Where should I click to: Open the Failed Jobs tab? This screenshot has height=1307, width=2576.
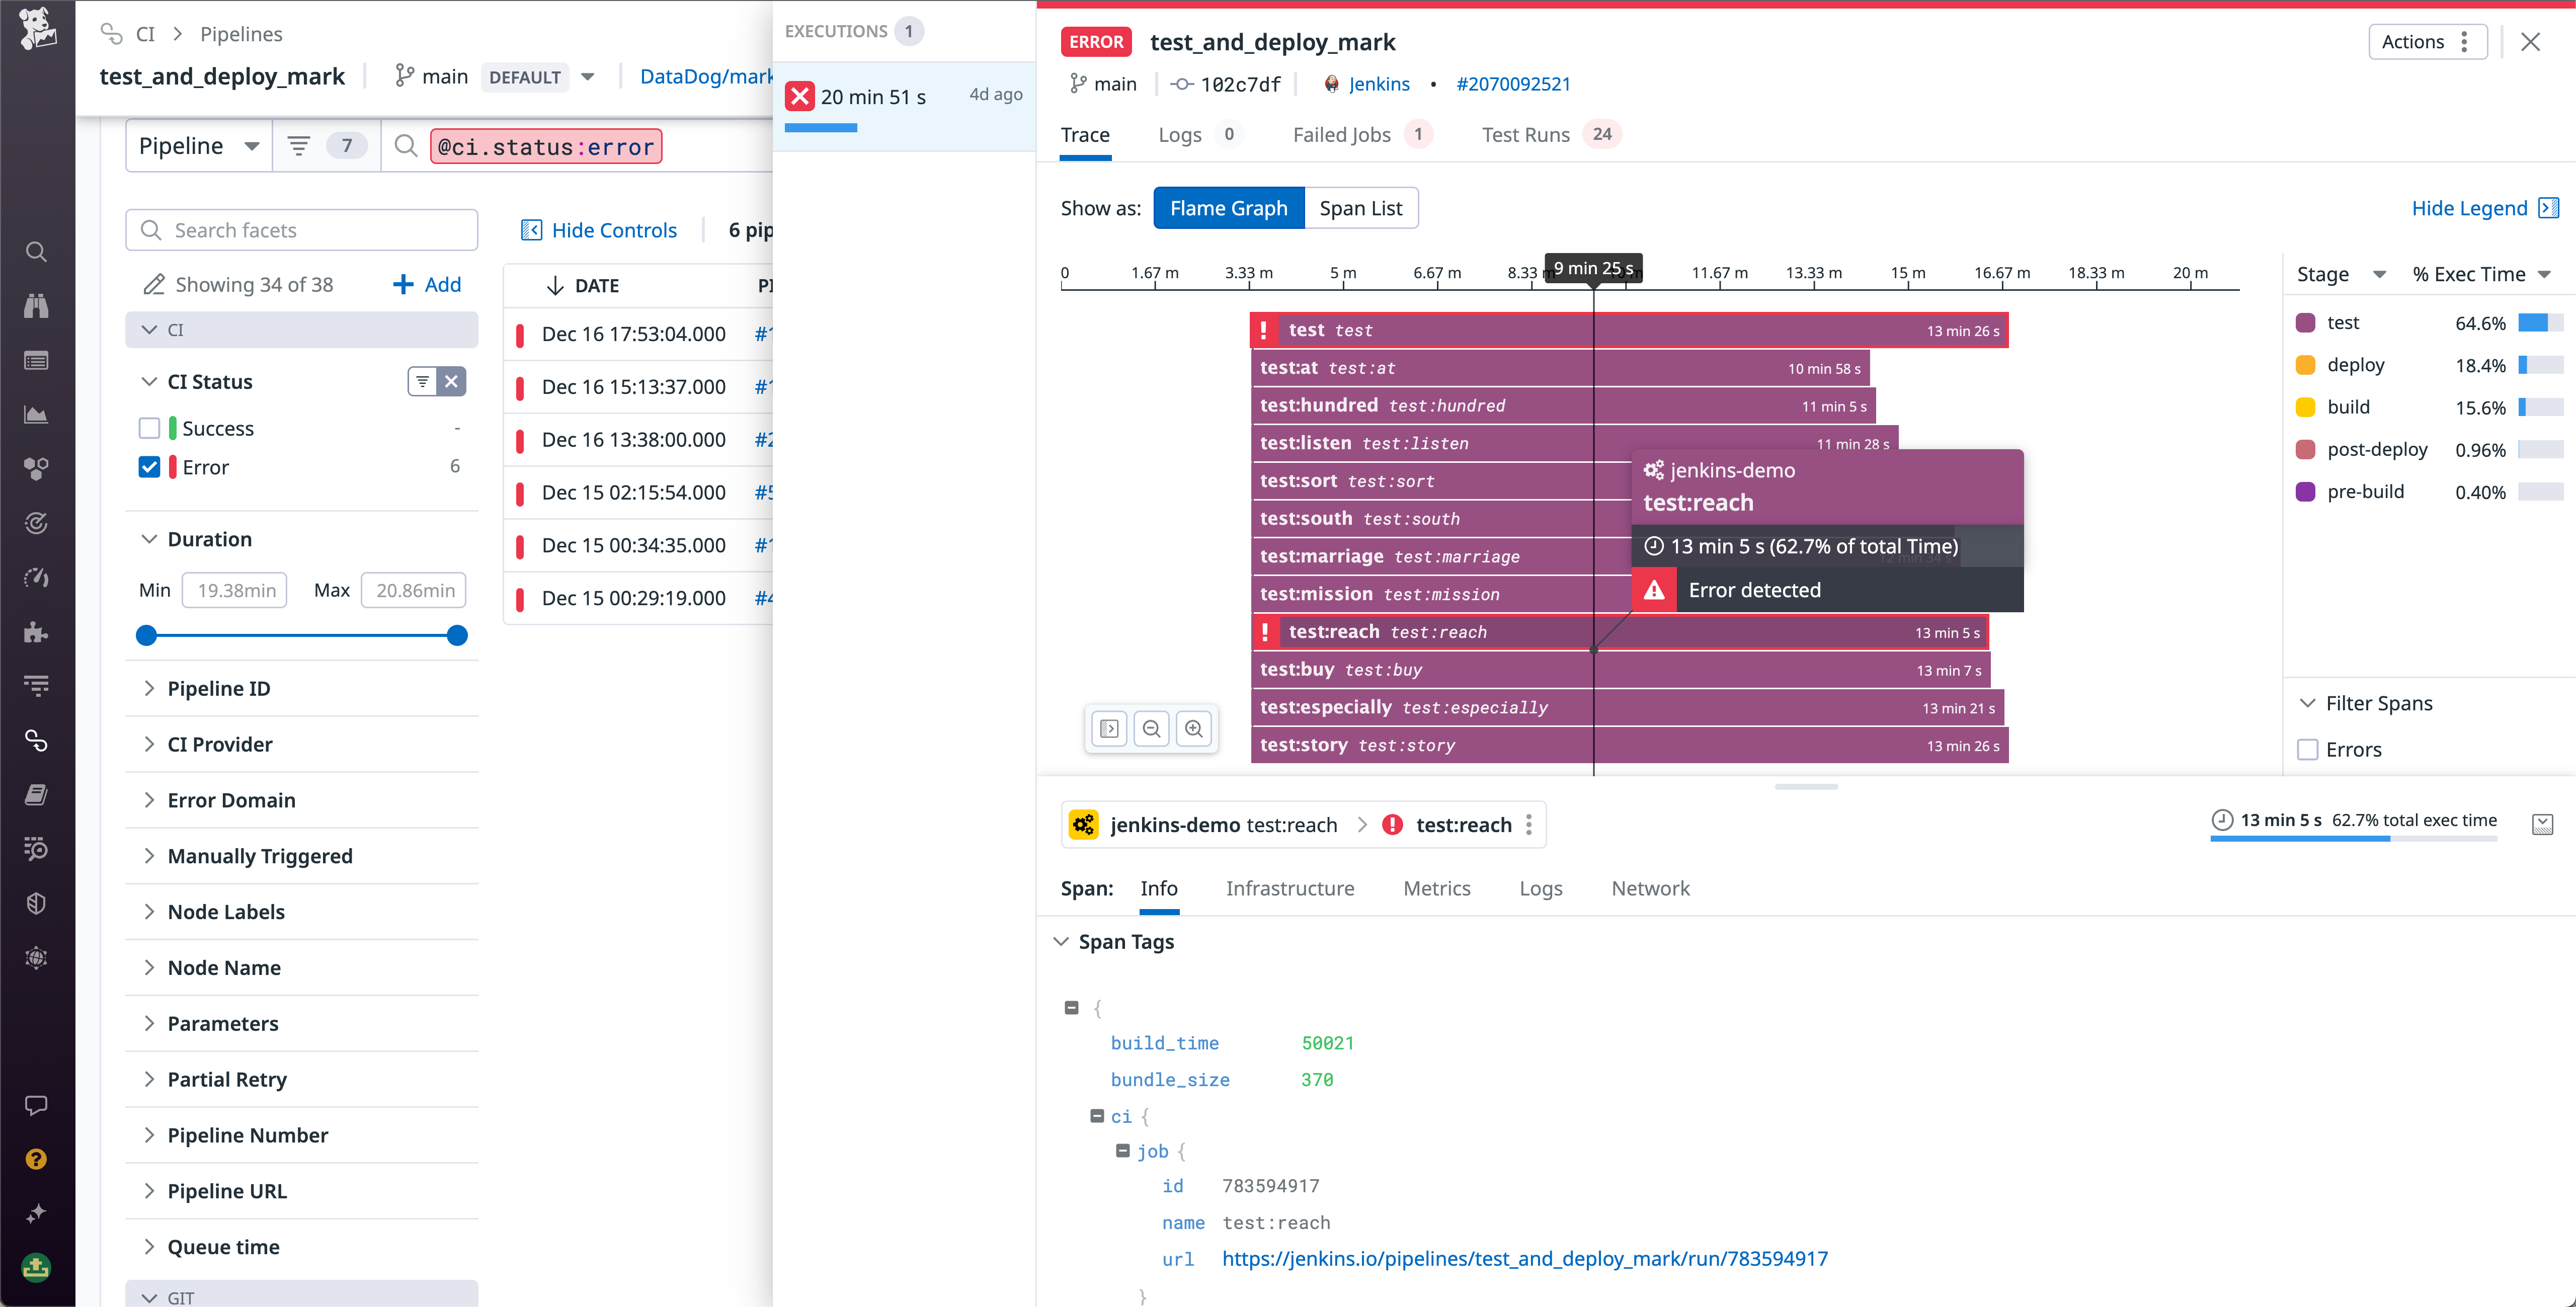coord(1340,134)
